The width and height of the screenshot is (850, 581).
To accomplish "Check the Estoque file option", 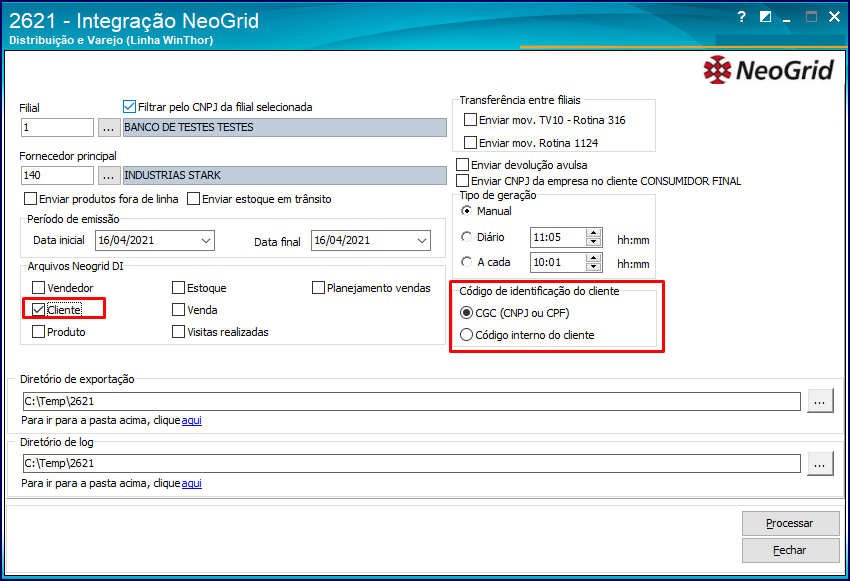I will tap(178, 288).
